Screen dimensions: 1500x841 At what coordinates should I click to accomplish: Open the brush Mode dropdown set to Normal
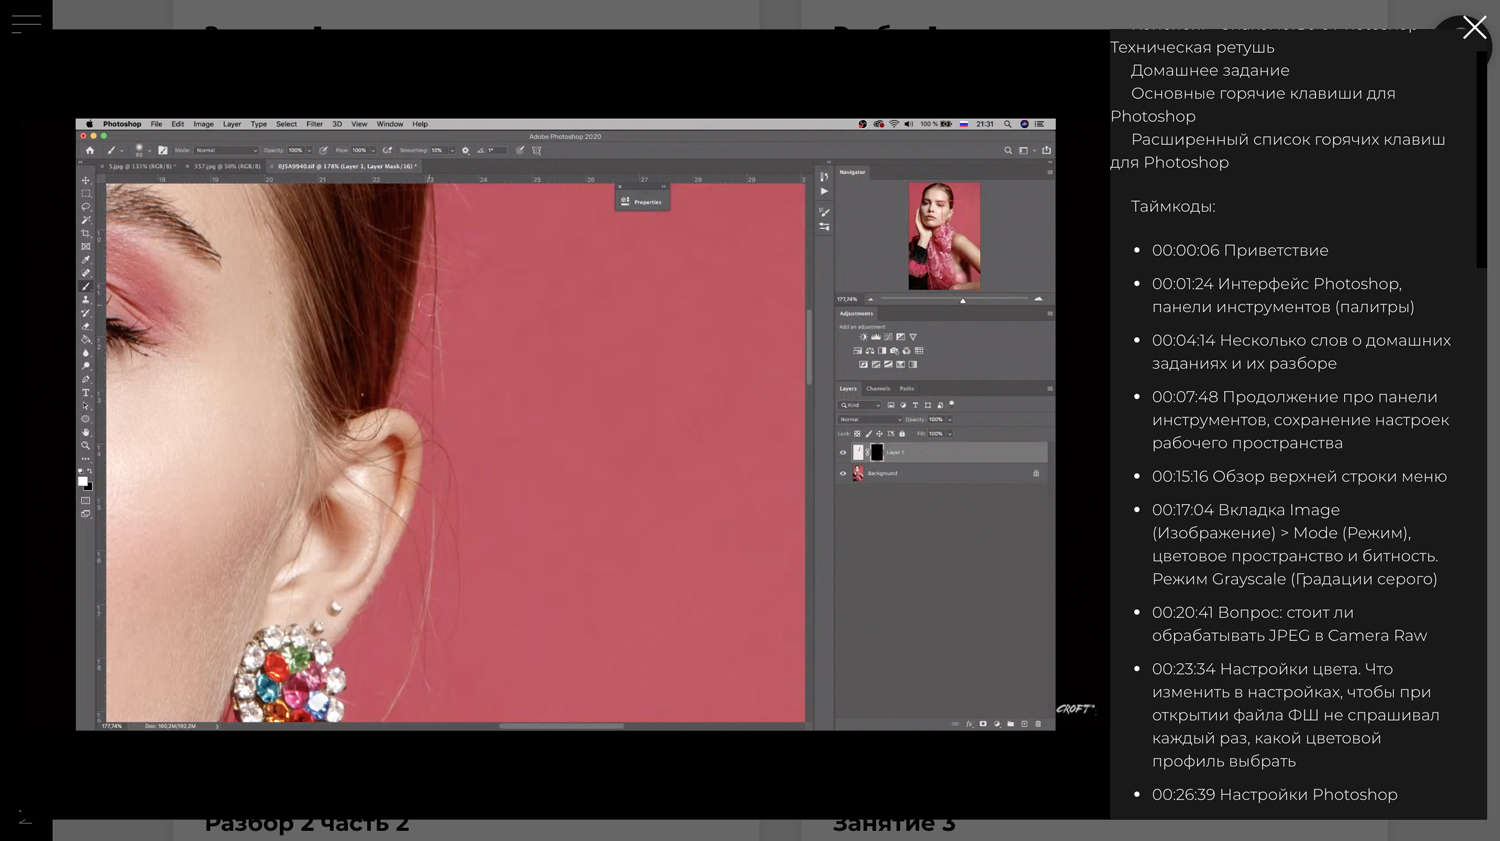coord(225,151)
